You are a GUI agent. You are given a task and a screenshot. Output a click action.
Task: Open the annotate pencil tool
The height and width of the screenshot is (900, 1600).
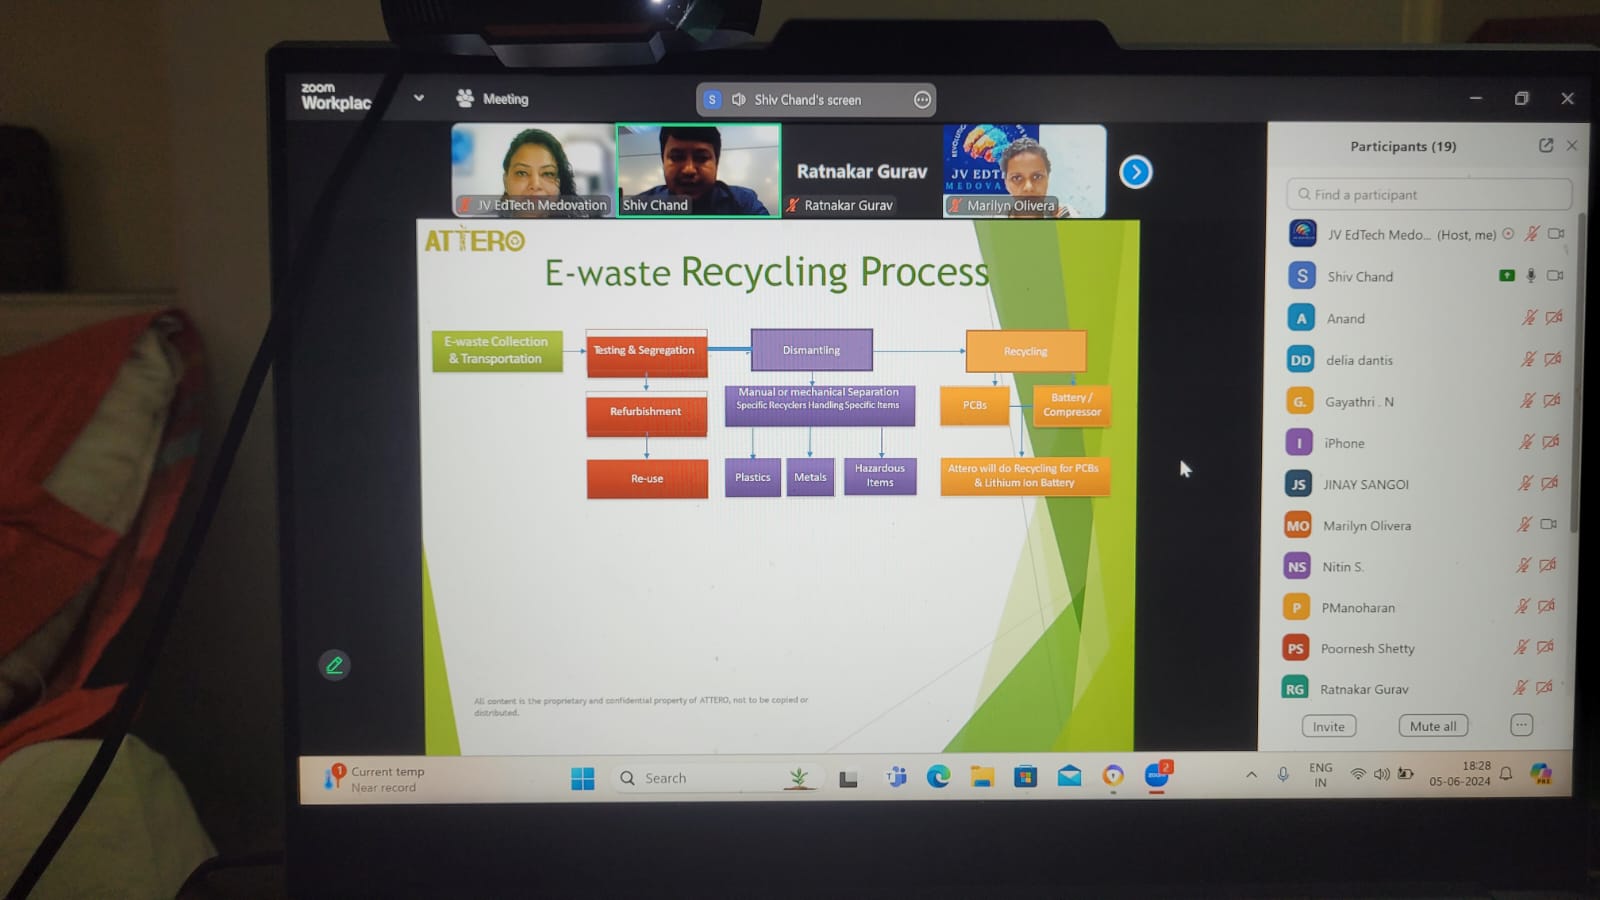point(334,665)
